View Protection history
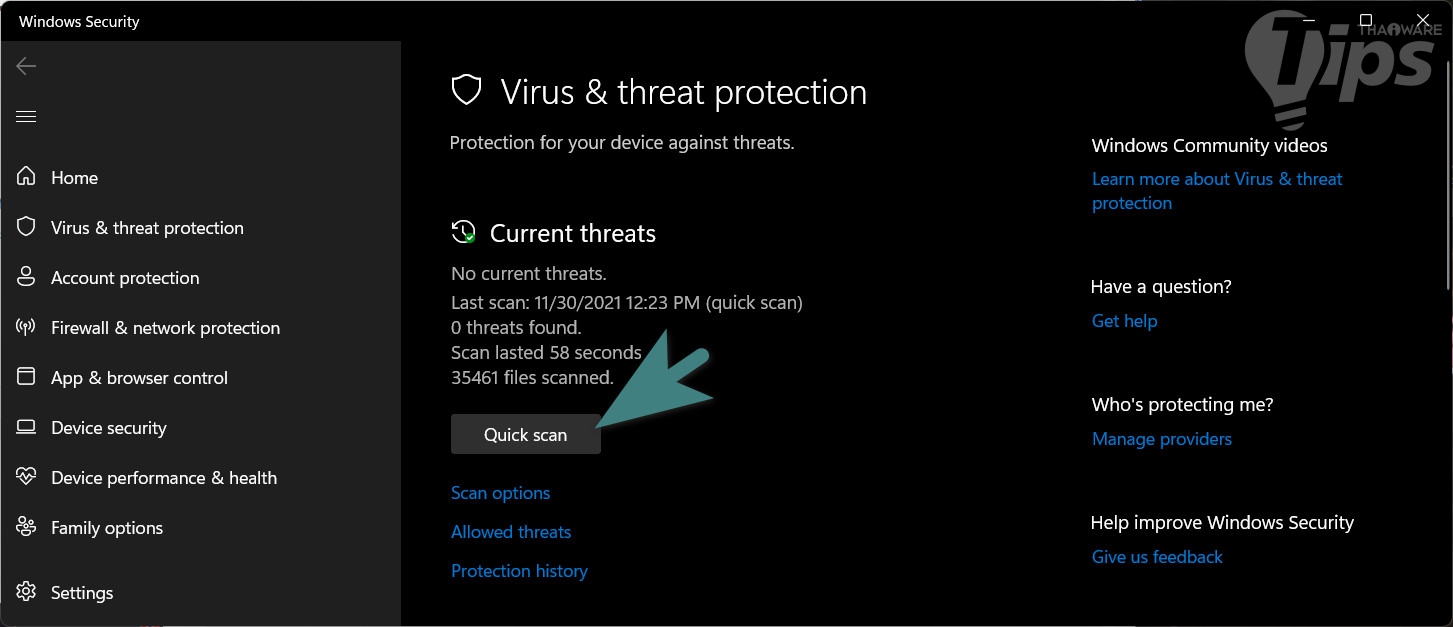This screenshot has height=627, width=1453. 519,571
